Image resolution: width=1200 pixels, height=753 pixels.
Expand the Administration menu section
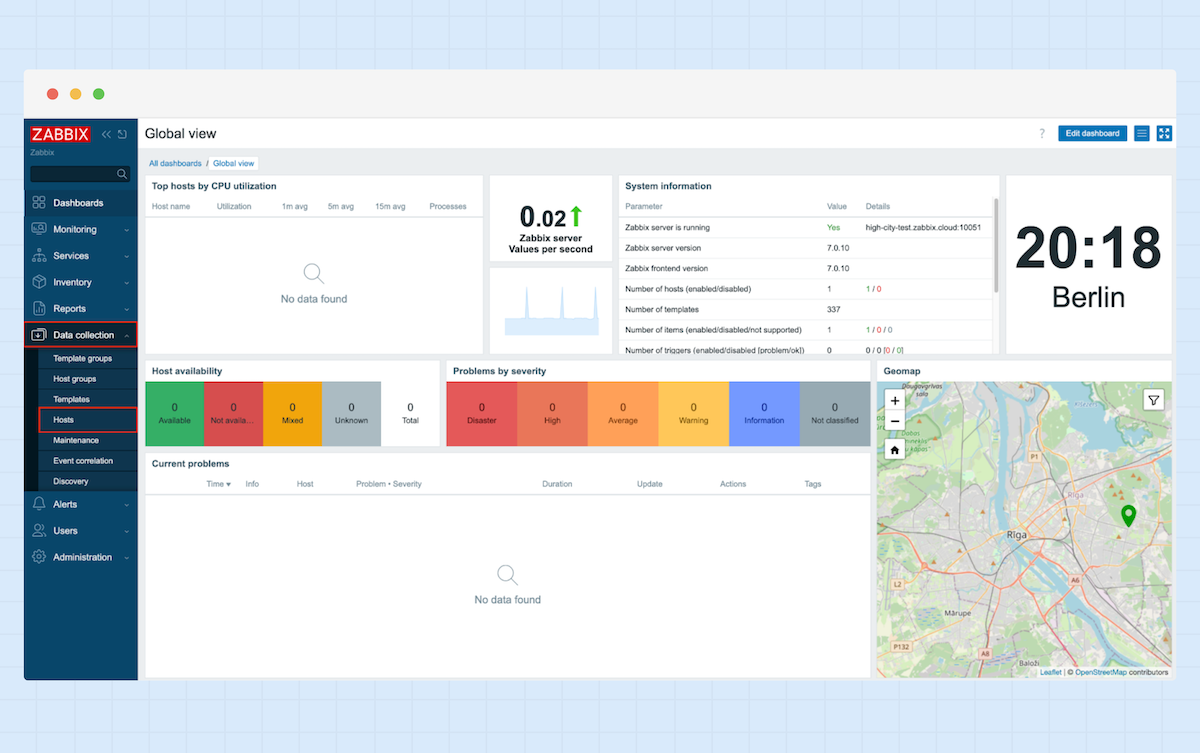[81, 557]
